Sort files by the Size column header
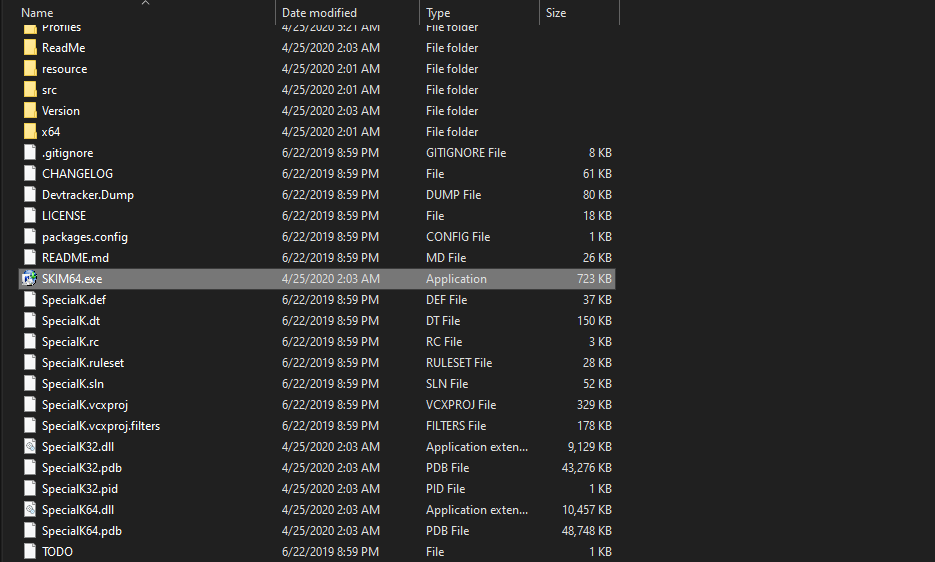 (556, 13)
